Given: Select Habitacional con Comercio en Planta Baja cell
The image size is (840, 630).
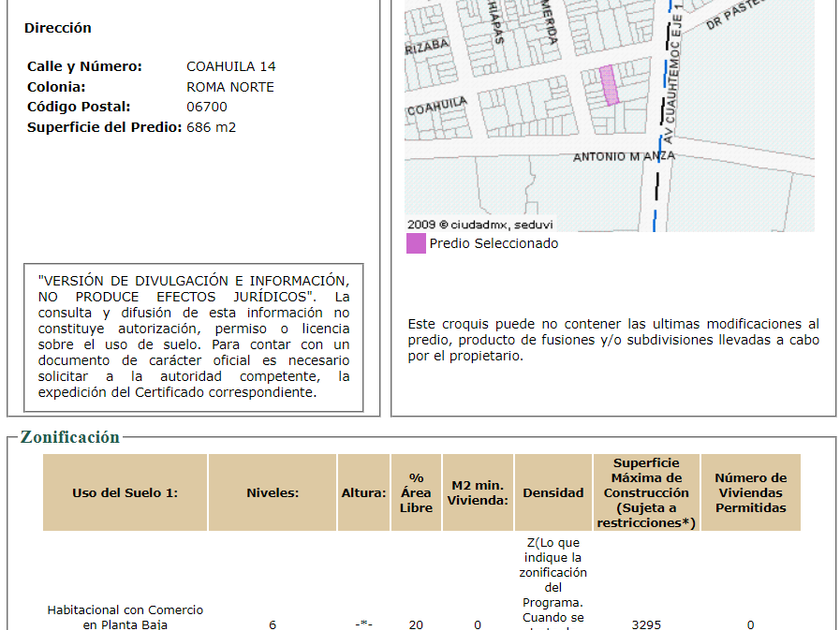Looking at the screenshot, I should point(125,617).
